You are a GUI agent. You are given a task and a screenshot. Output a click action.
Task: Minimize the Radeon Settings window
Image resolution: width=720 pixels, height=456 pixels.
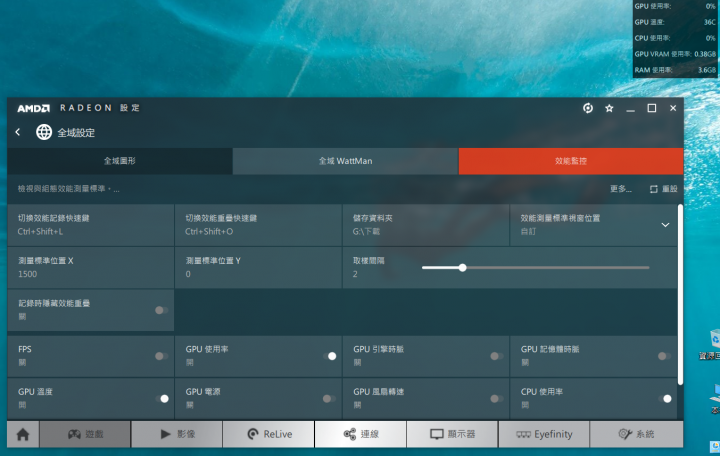point(630,108)
